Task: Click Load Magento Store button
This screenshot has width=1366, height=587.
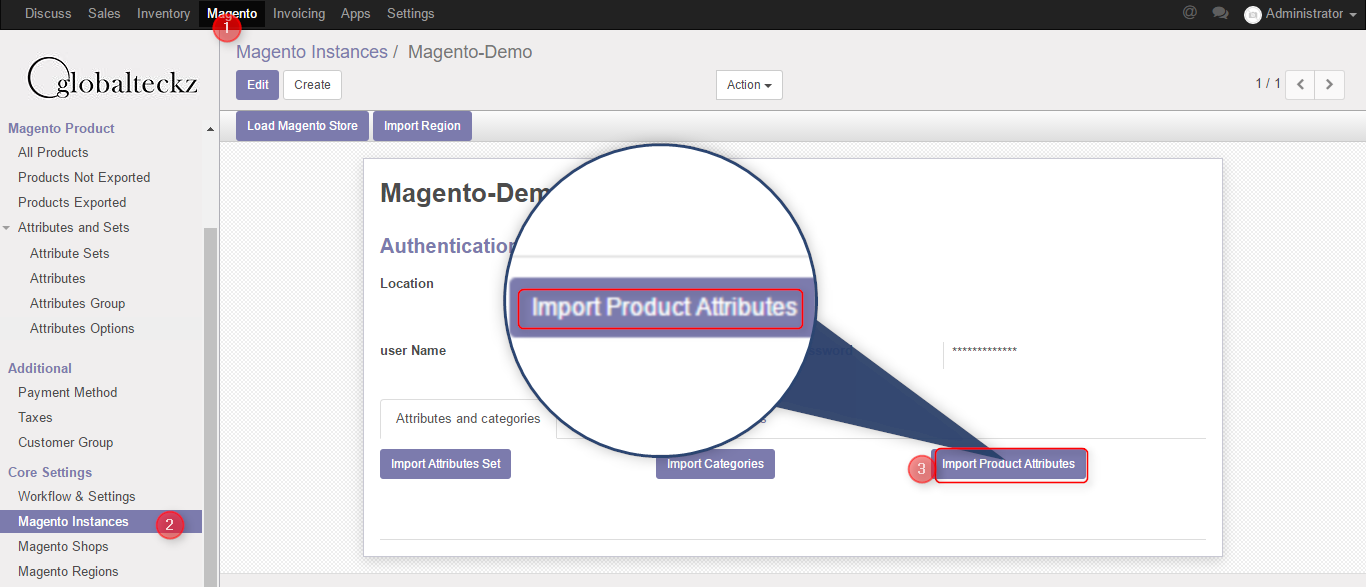Action: (x=302, y=126)
